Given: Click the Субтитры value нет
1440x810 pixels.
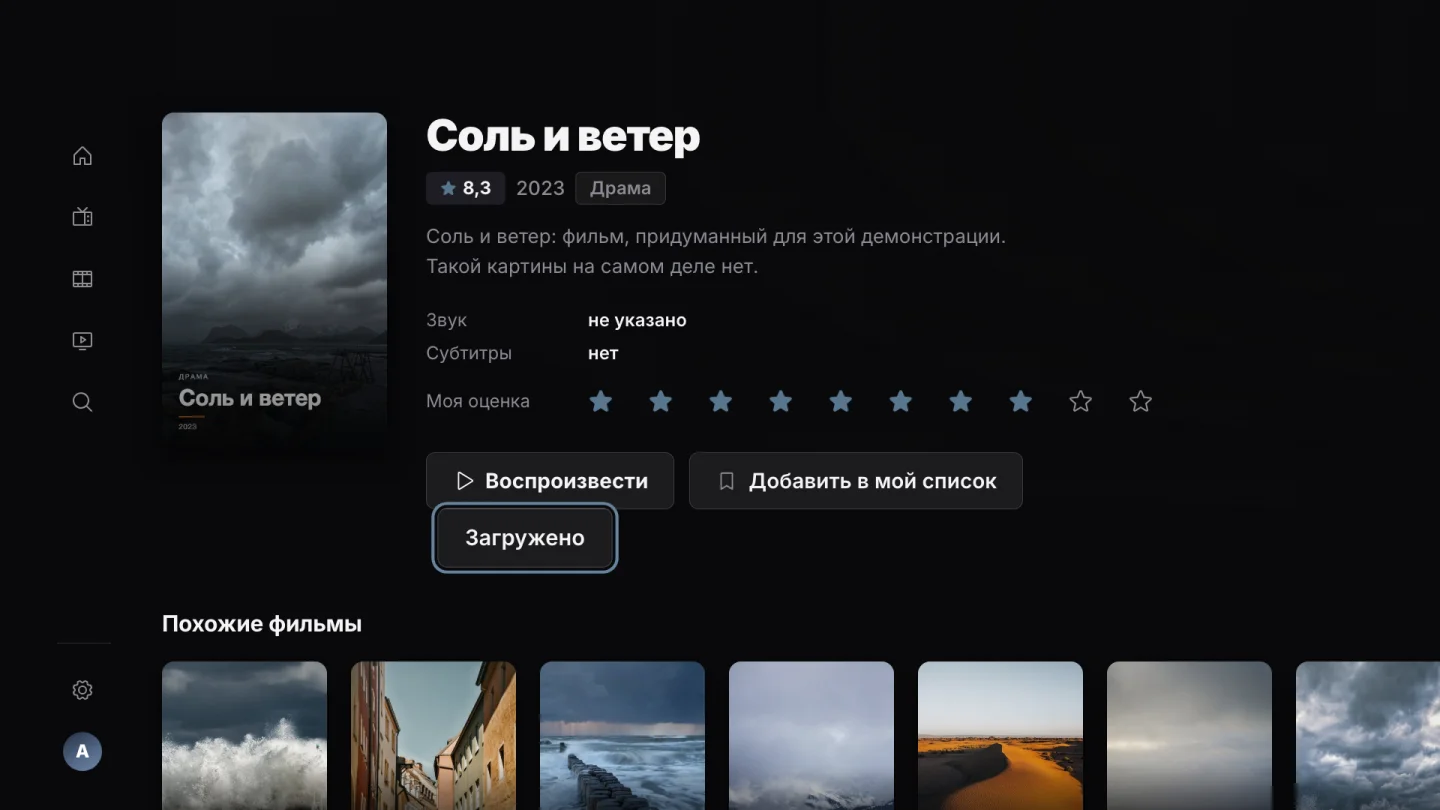Looking at the screenshot, I should (603, 353).
